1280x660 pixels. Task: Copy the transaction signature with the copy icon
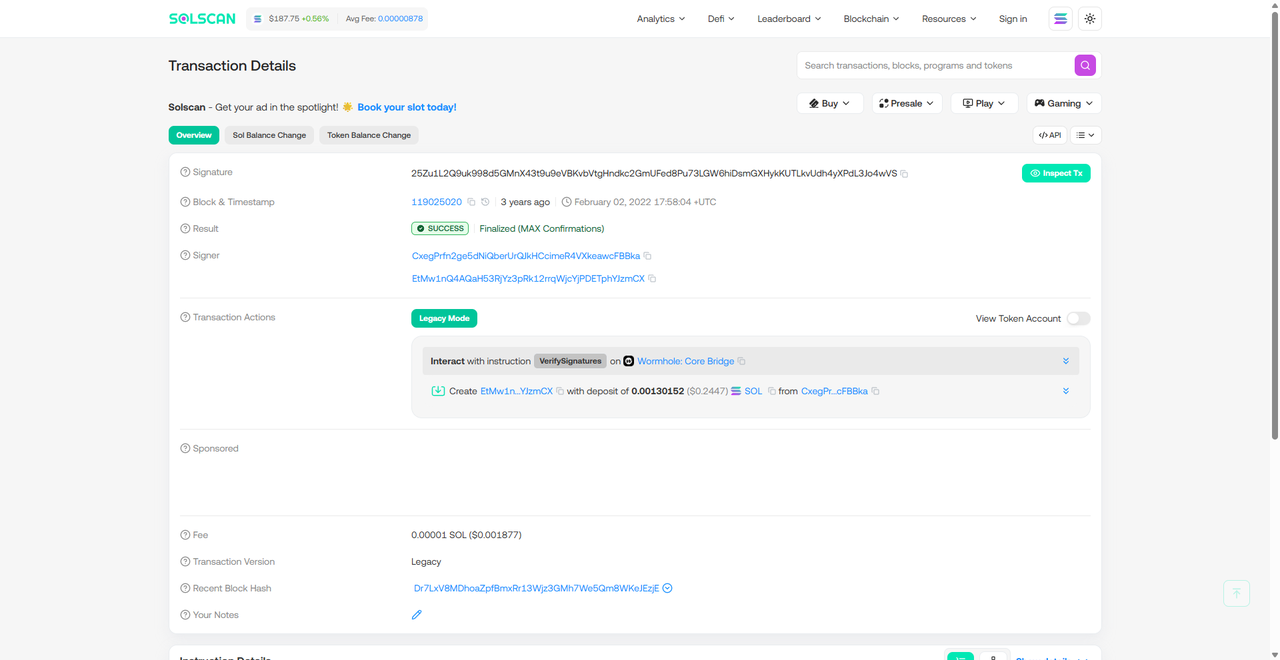click(x=904, y=174)
